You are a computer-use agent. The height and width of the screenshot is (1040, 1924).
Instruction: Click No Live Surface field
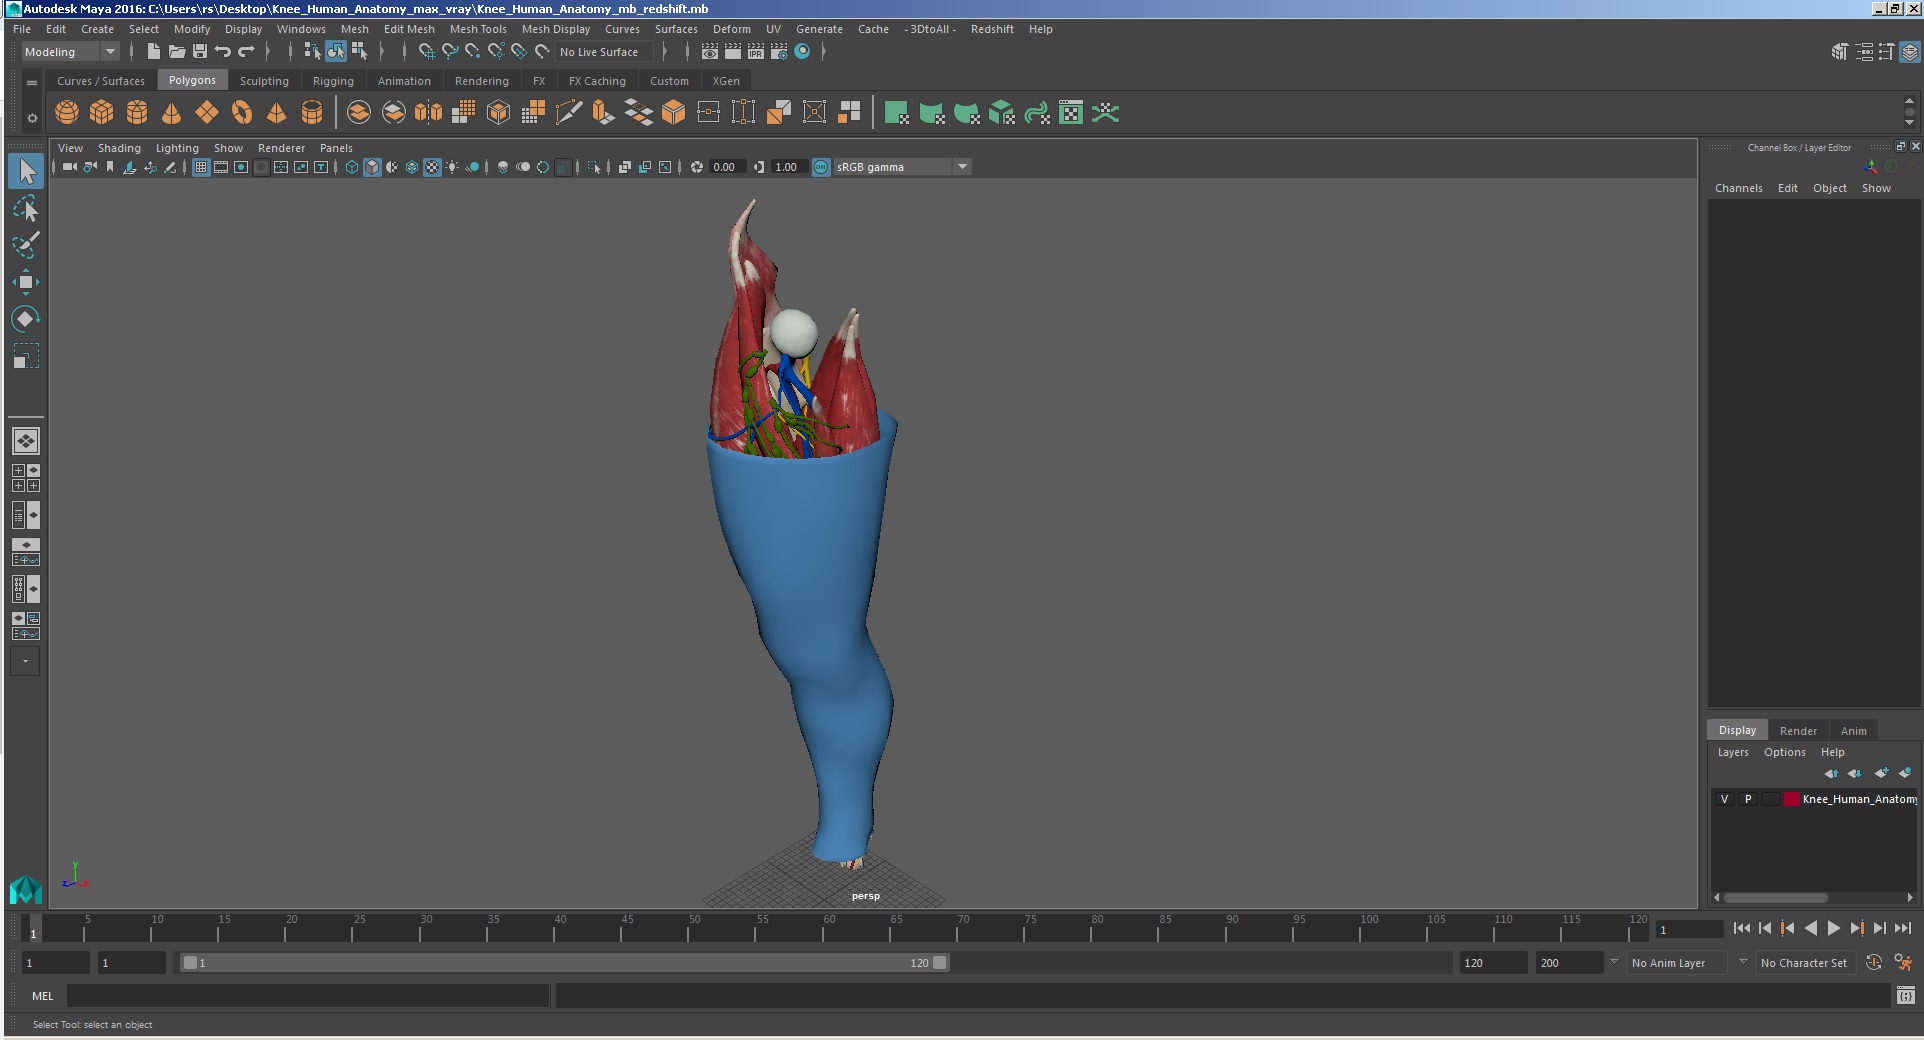[604, 52]
